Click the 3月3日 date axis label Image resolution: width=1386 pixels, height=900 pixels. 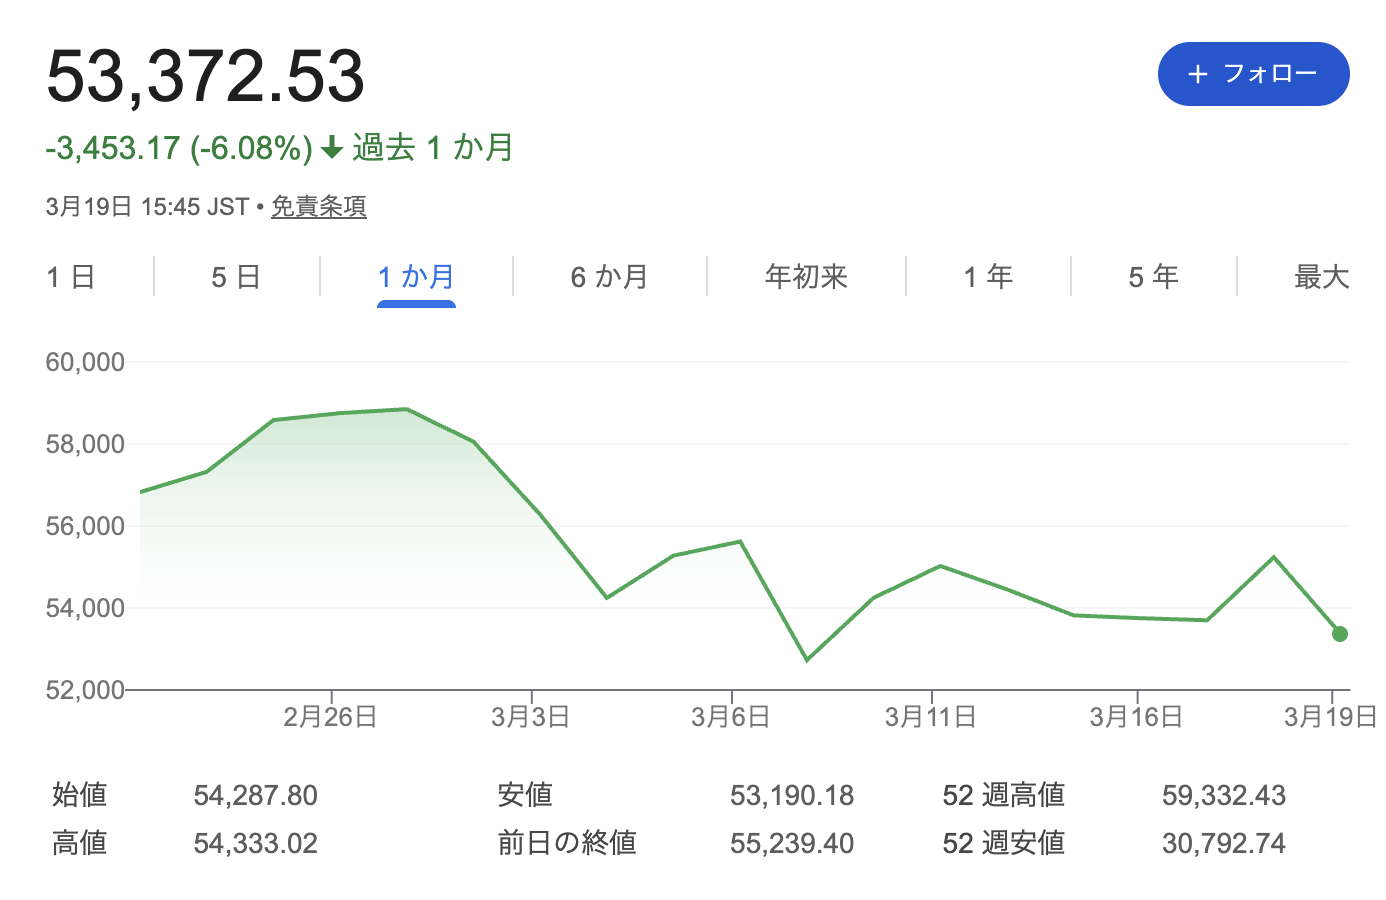pos(530,717)
